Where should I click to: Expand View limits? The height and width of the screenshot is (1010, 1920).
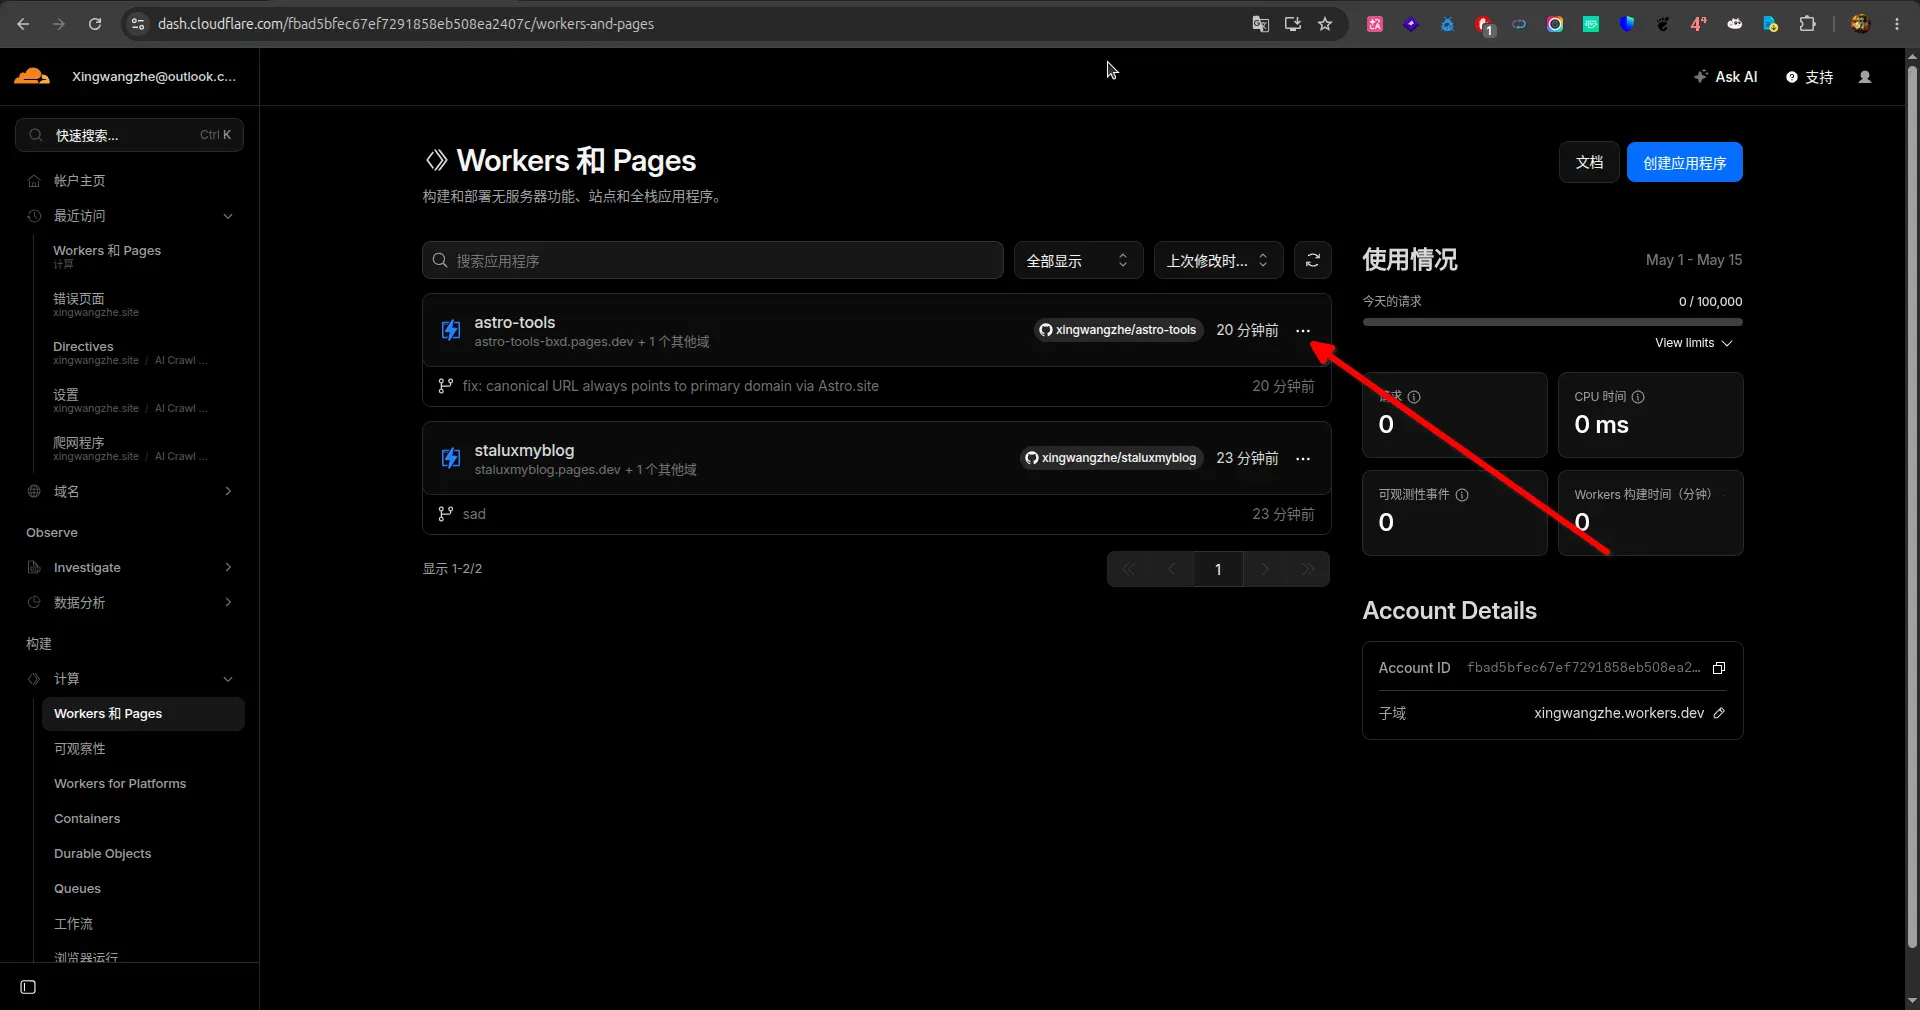1694,343
